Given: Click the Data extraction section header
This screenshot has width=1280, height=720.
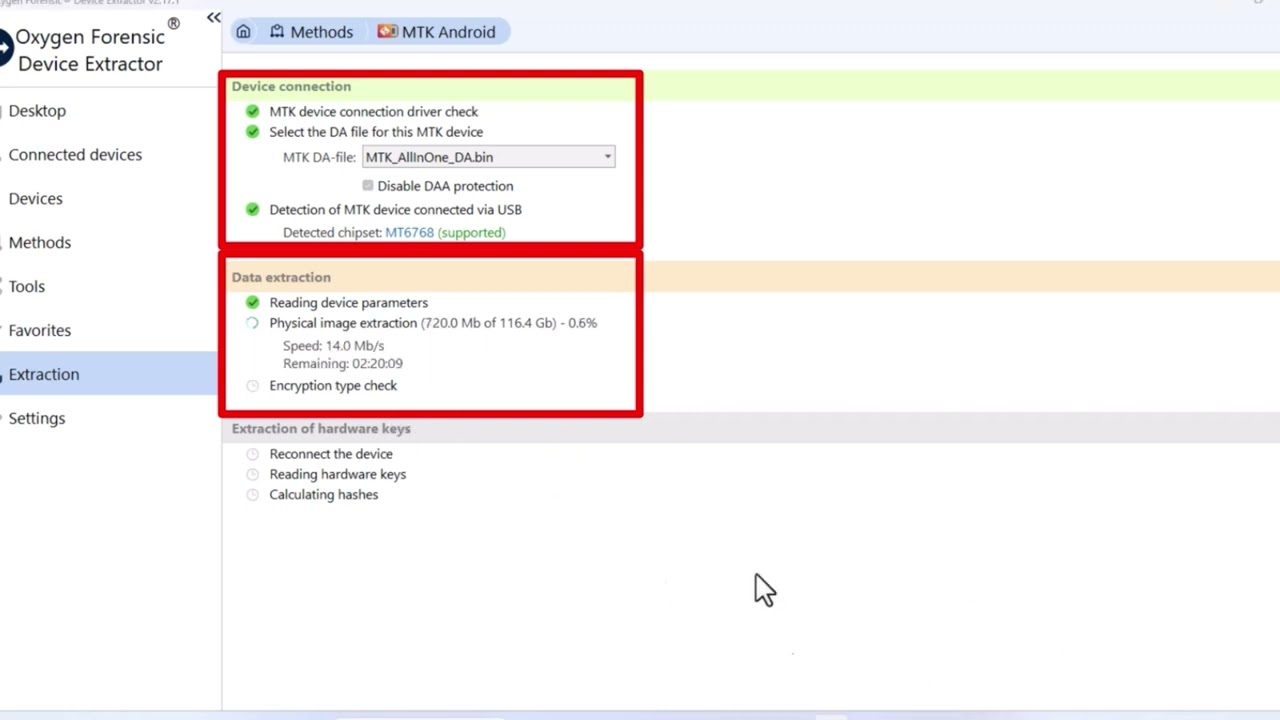Looking at the screenshot, I should (281, 277).
